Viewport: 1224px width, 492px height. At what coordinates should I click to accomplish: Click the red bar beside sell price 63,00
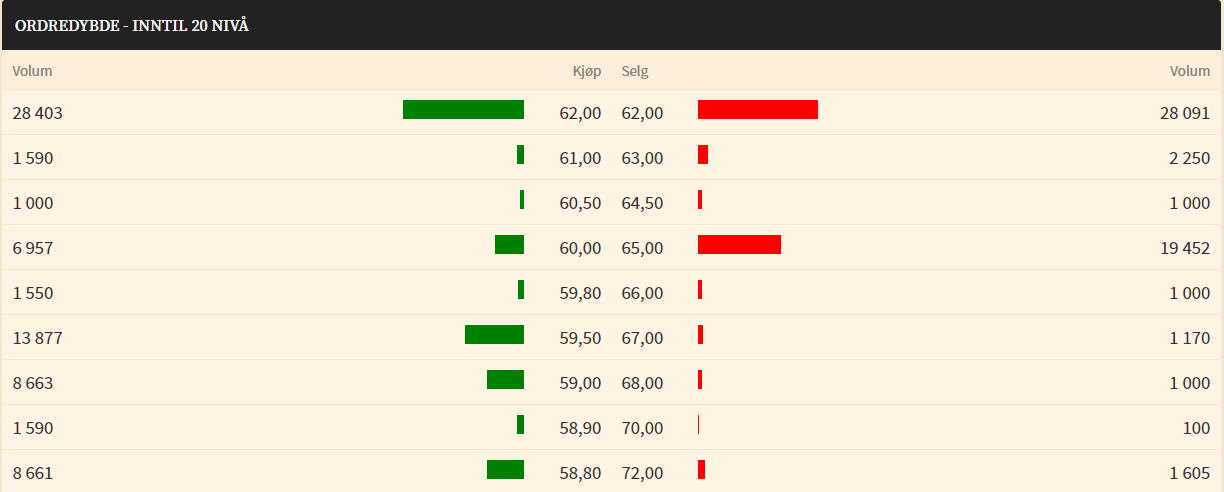tap(703, 155)
